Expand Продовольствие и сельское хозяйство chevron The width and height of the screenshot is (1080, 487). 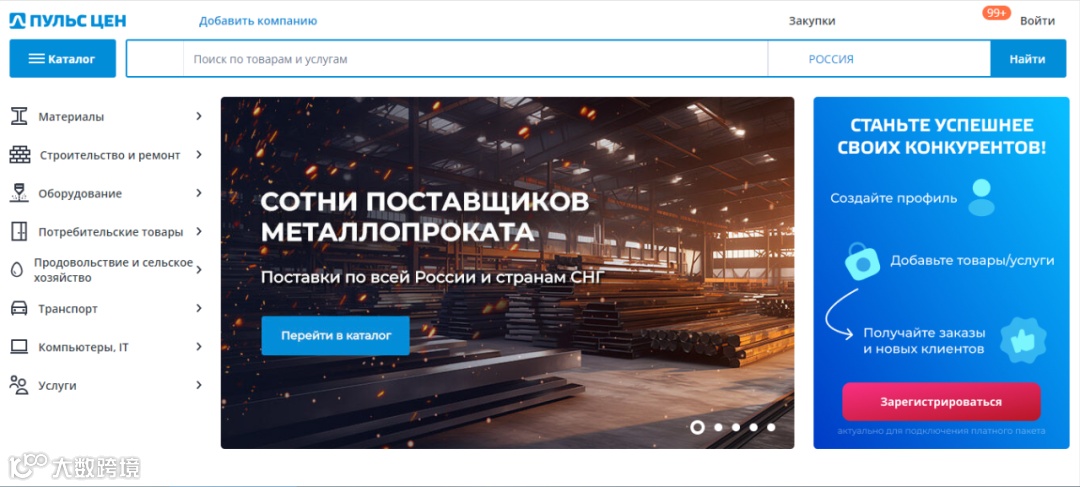click(x=198, y=270)
